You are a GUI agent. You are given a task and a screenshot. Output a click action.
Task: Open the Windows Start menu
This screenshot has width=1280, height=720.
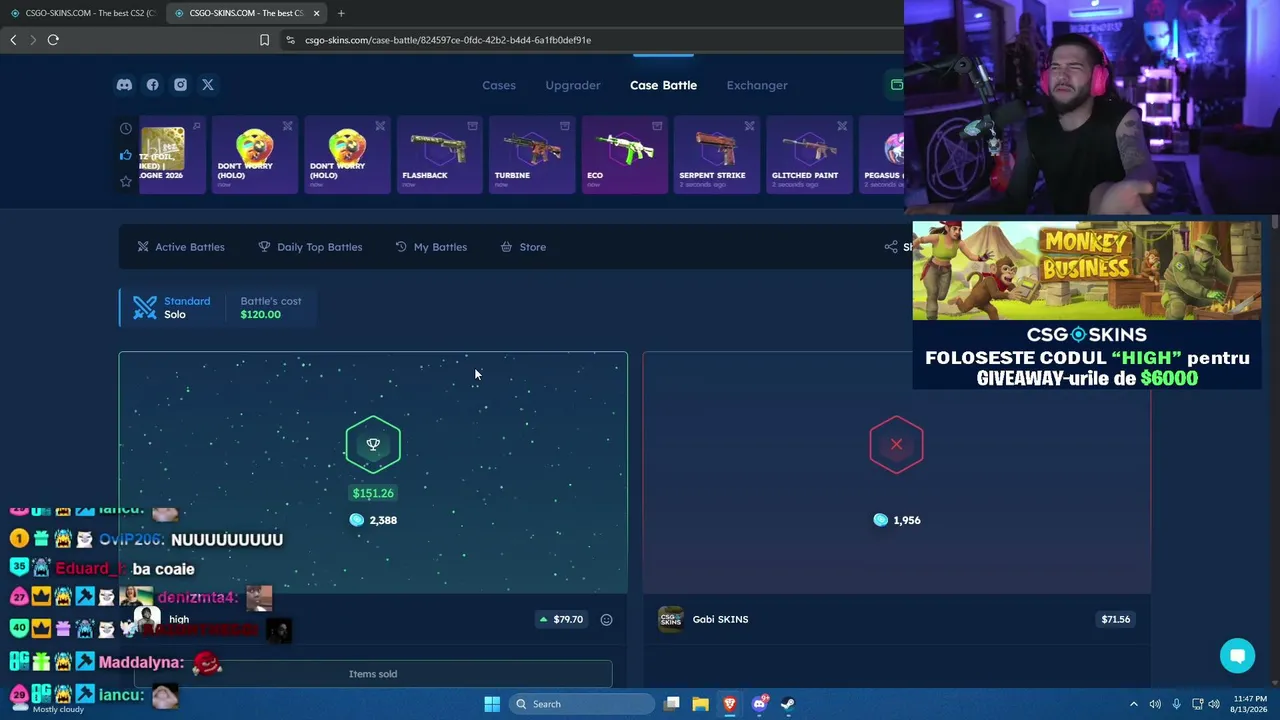[x=492, y=704]
